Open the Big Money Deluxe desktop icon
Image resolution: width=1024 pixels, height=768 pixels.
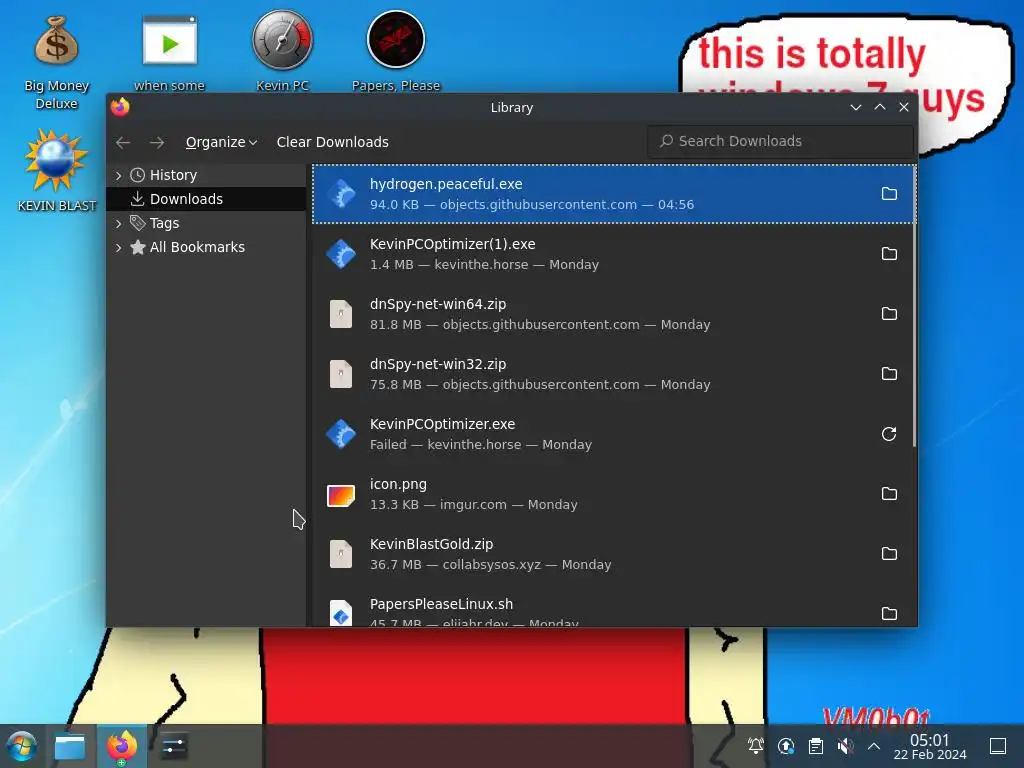pos(57,63)
